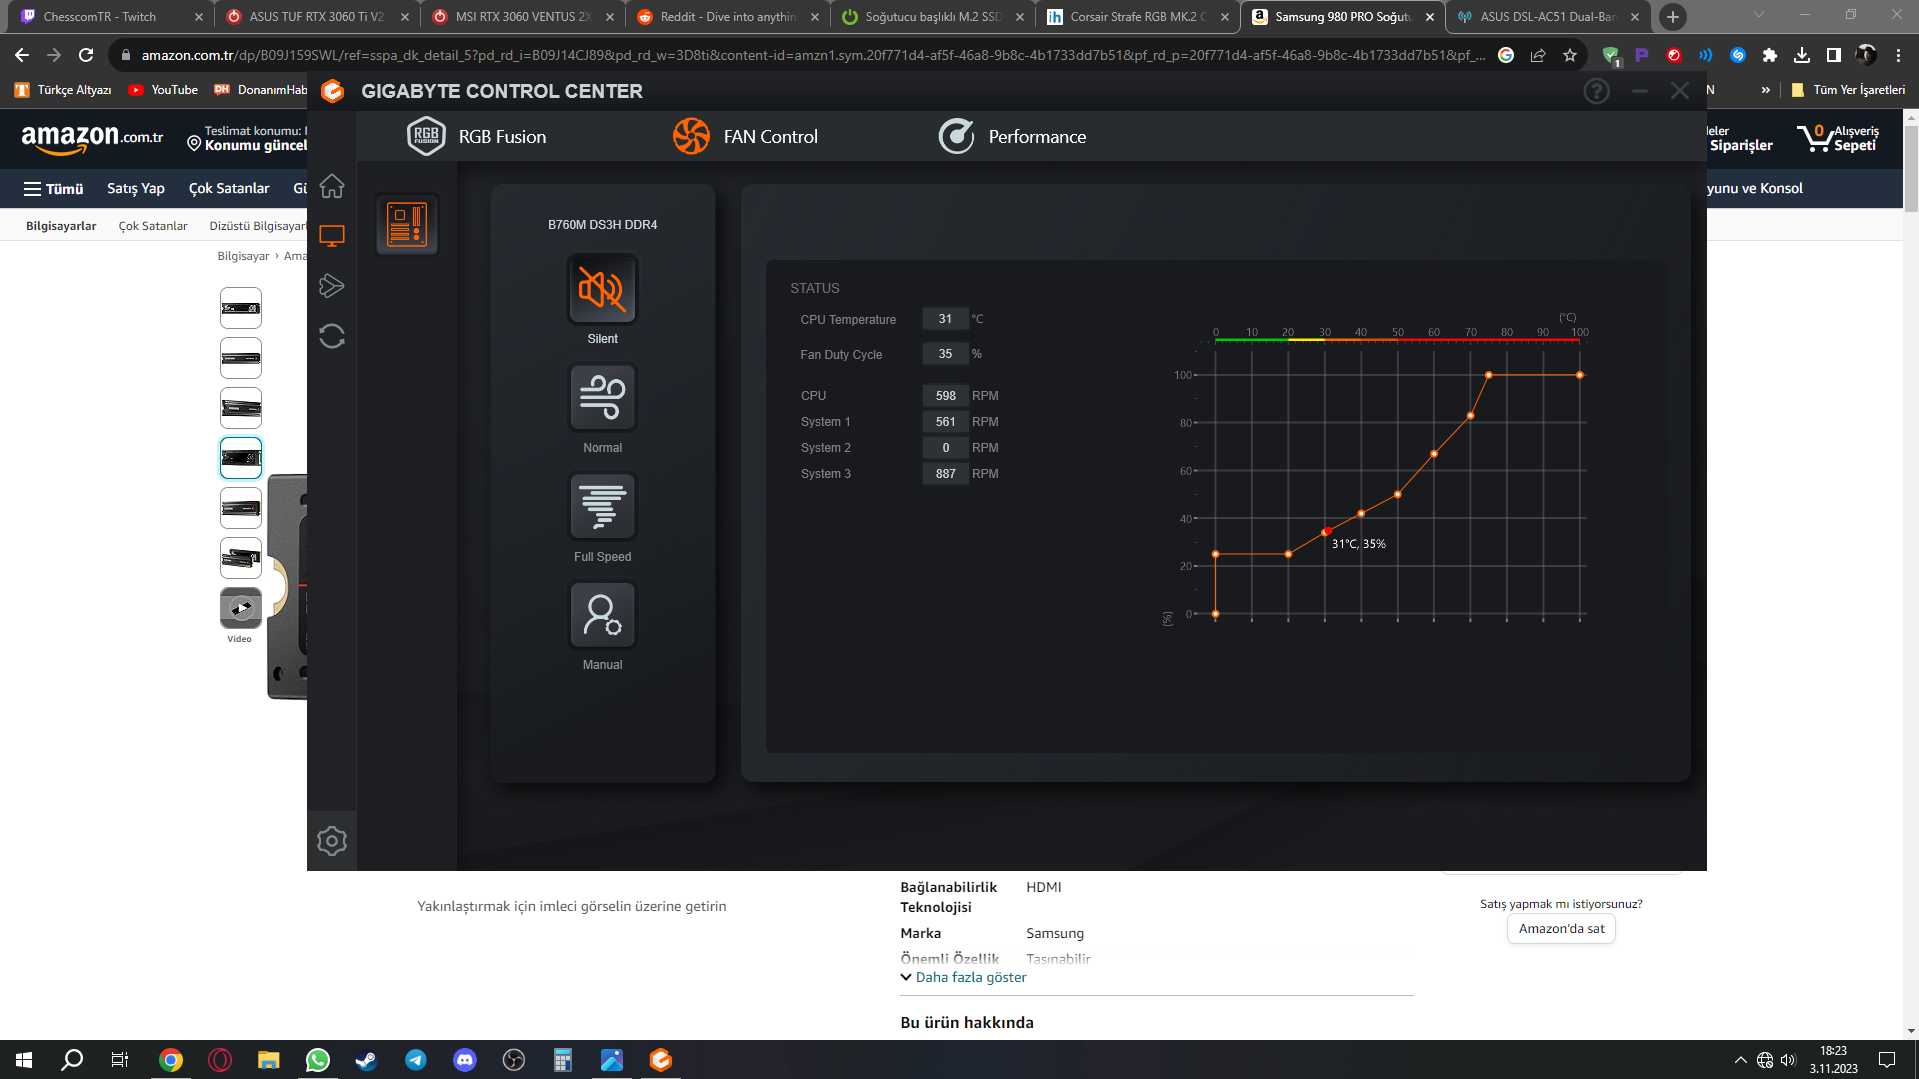Viewport: 1919px width, 1079px height.
Task: Select the first product thumbnail on Amazon
Action: click(241, 308)
